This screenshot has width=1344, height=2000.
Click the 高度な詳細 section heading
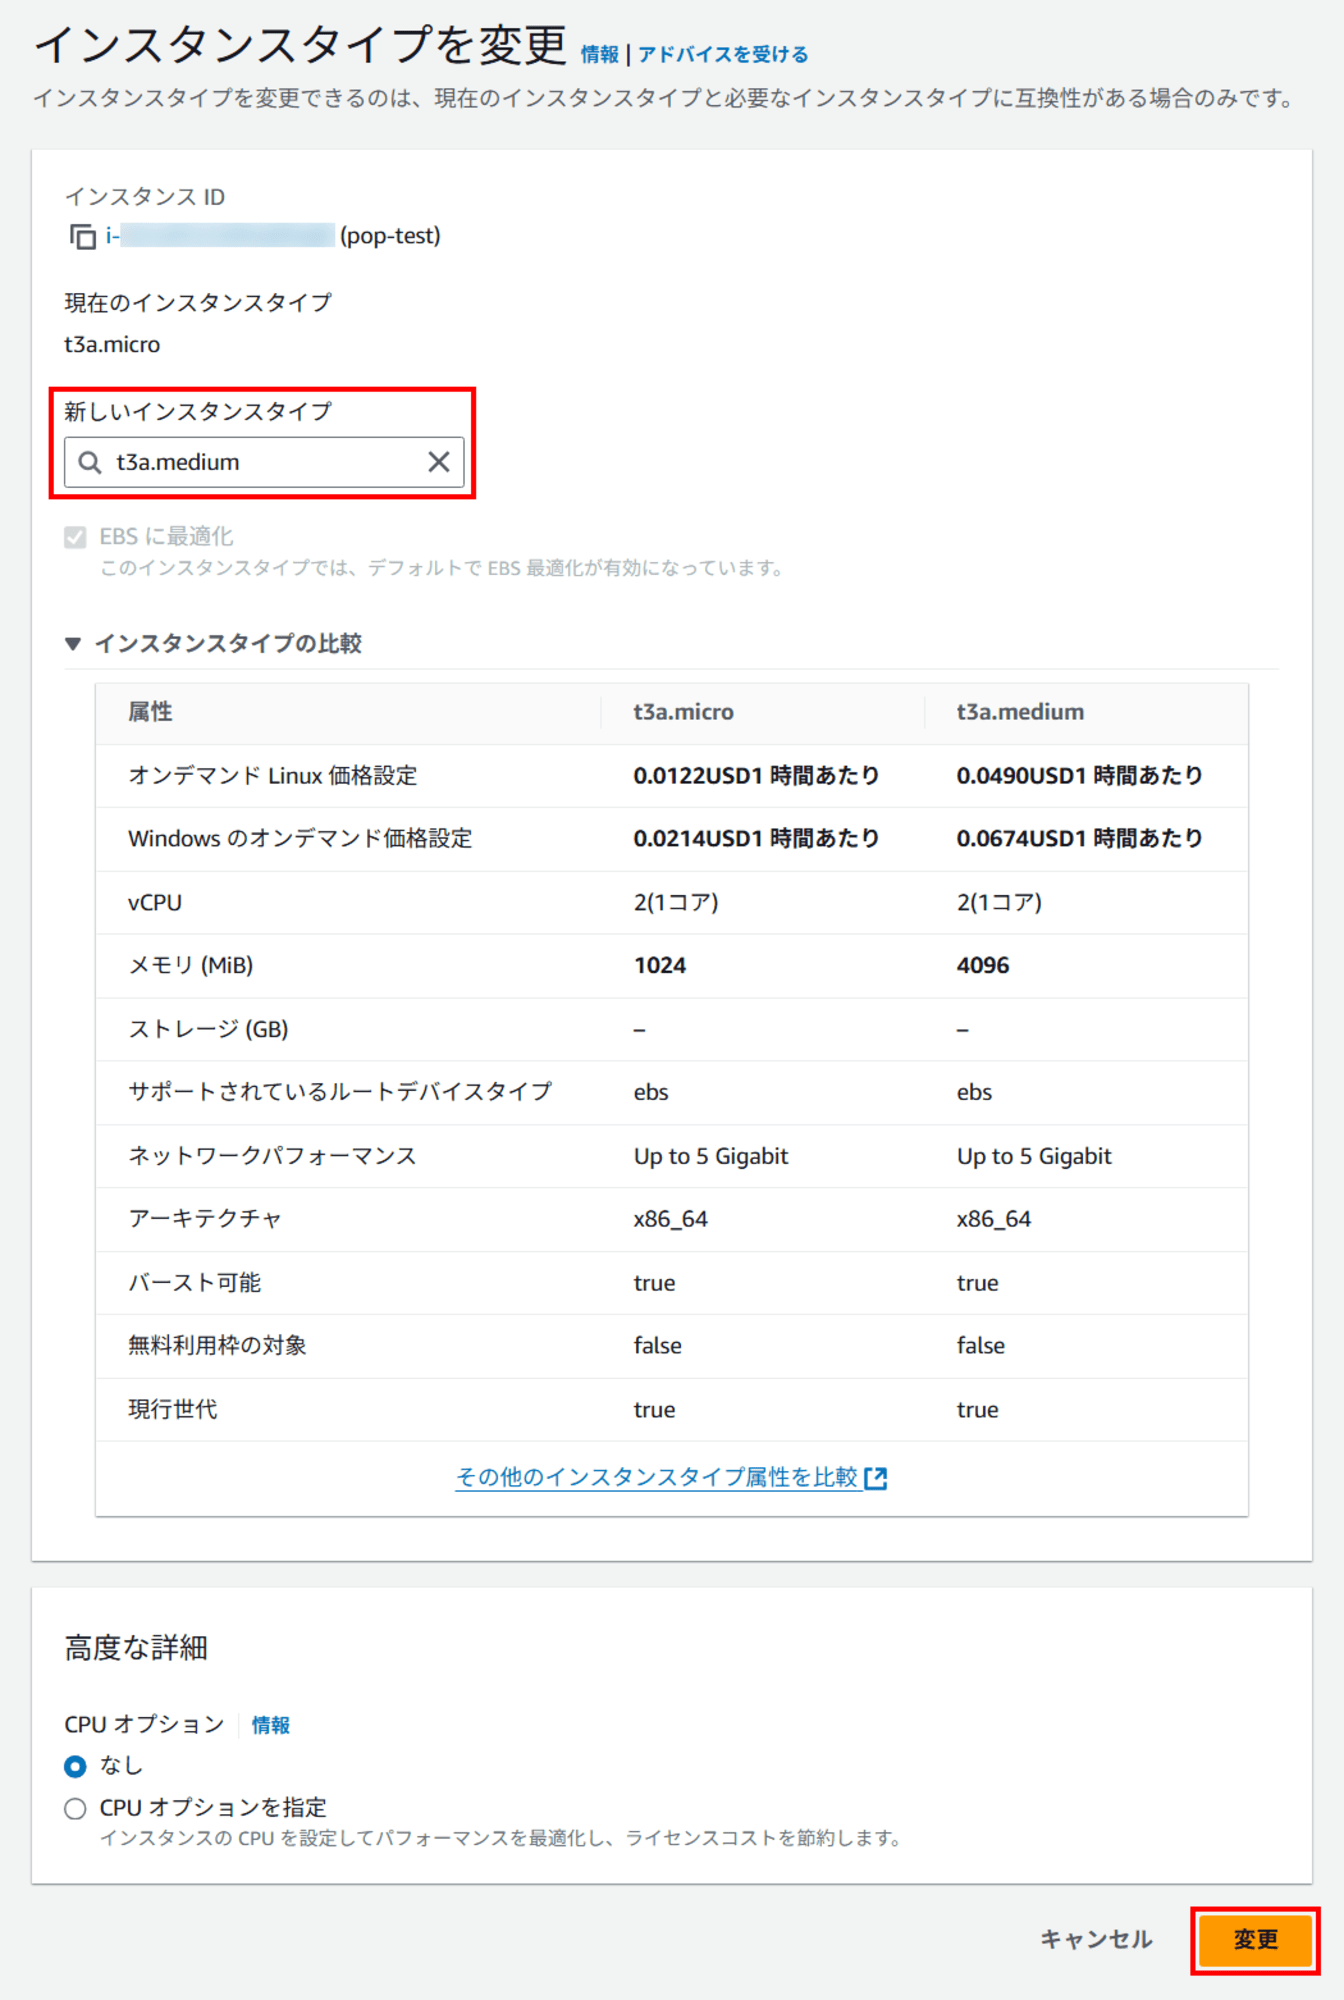136,1647
